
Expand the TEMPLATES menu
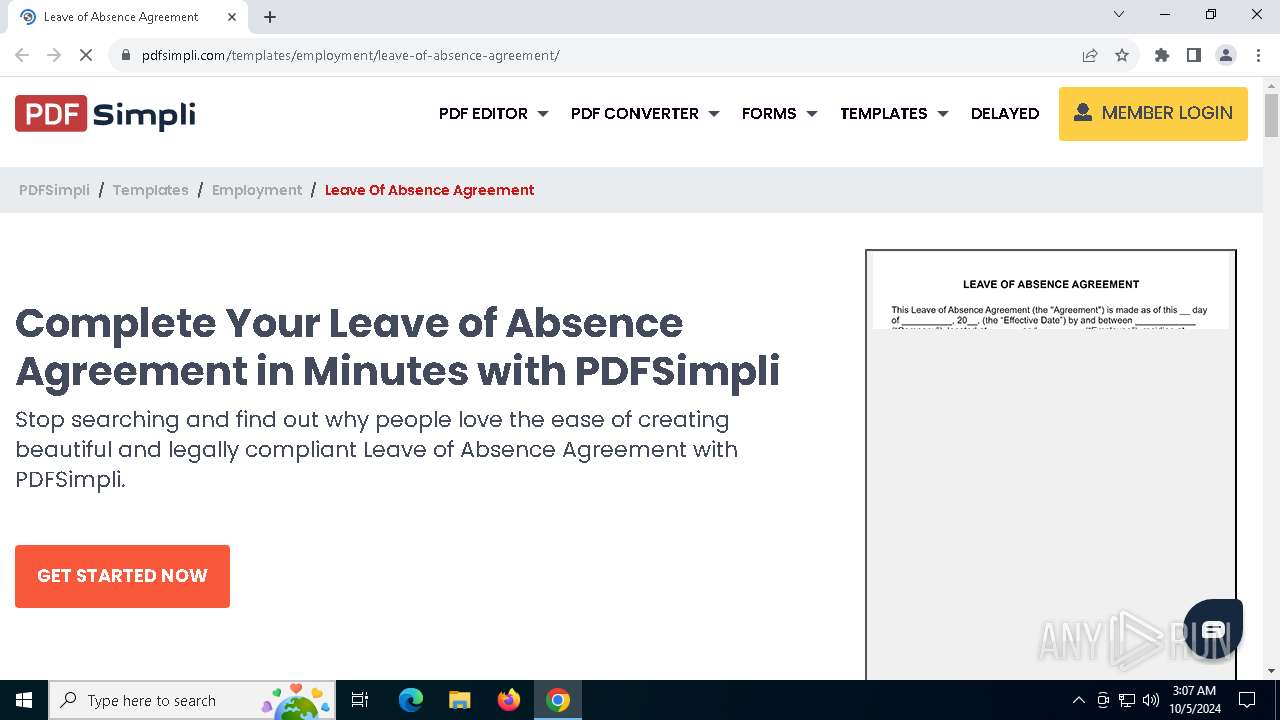(894, 114)
